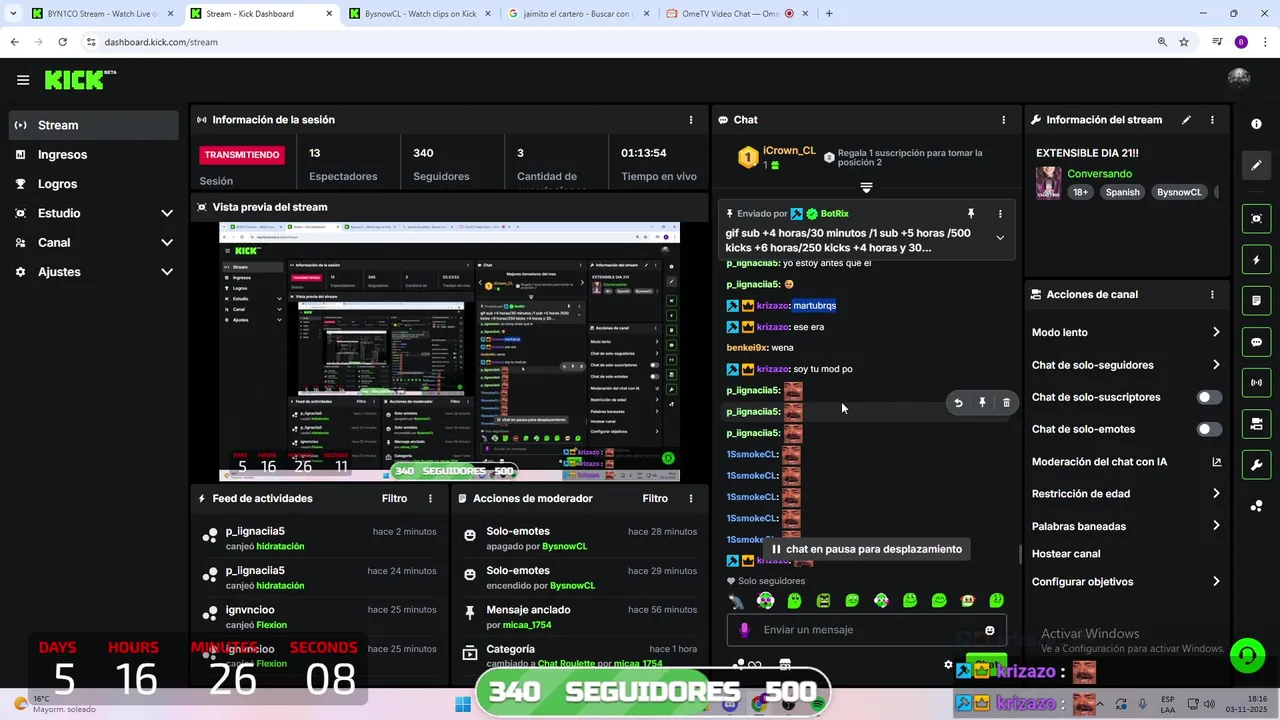Click the browser address bar

[x=620, y=42]
